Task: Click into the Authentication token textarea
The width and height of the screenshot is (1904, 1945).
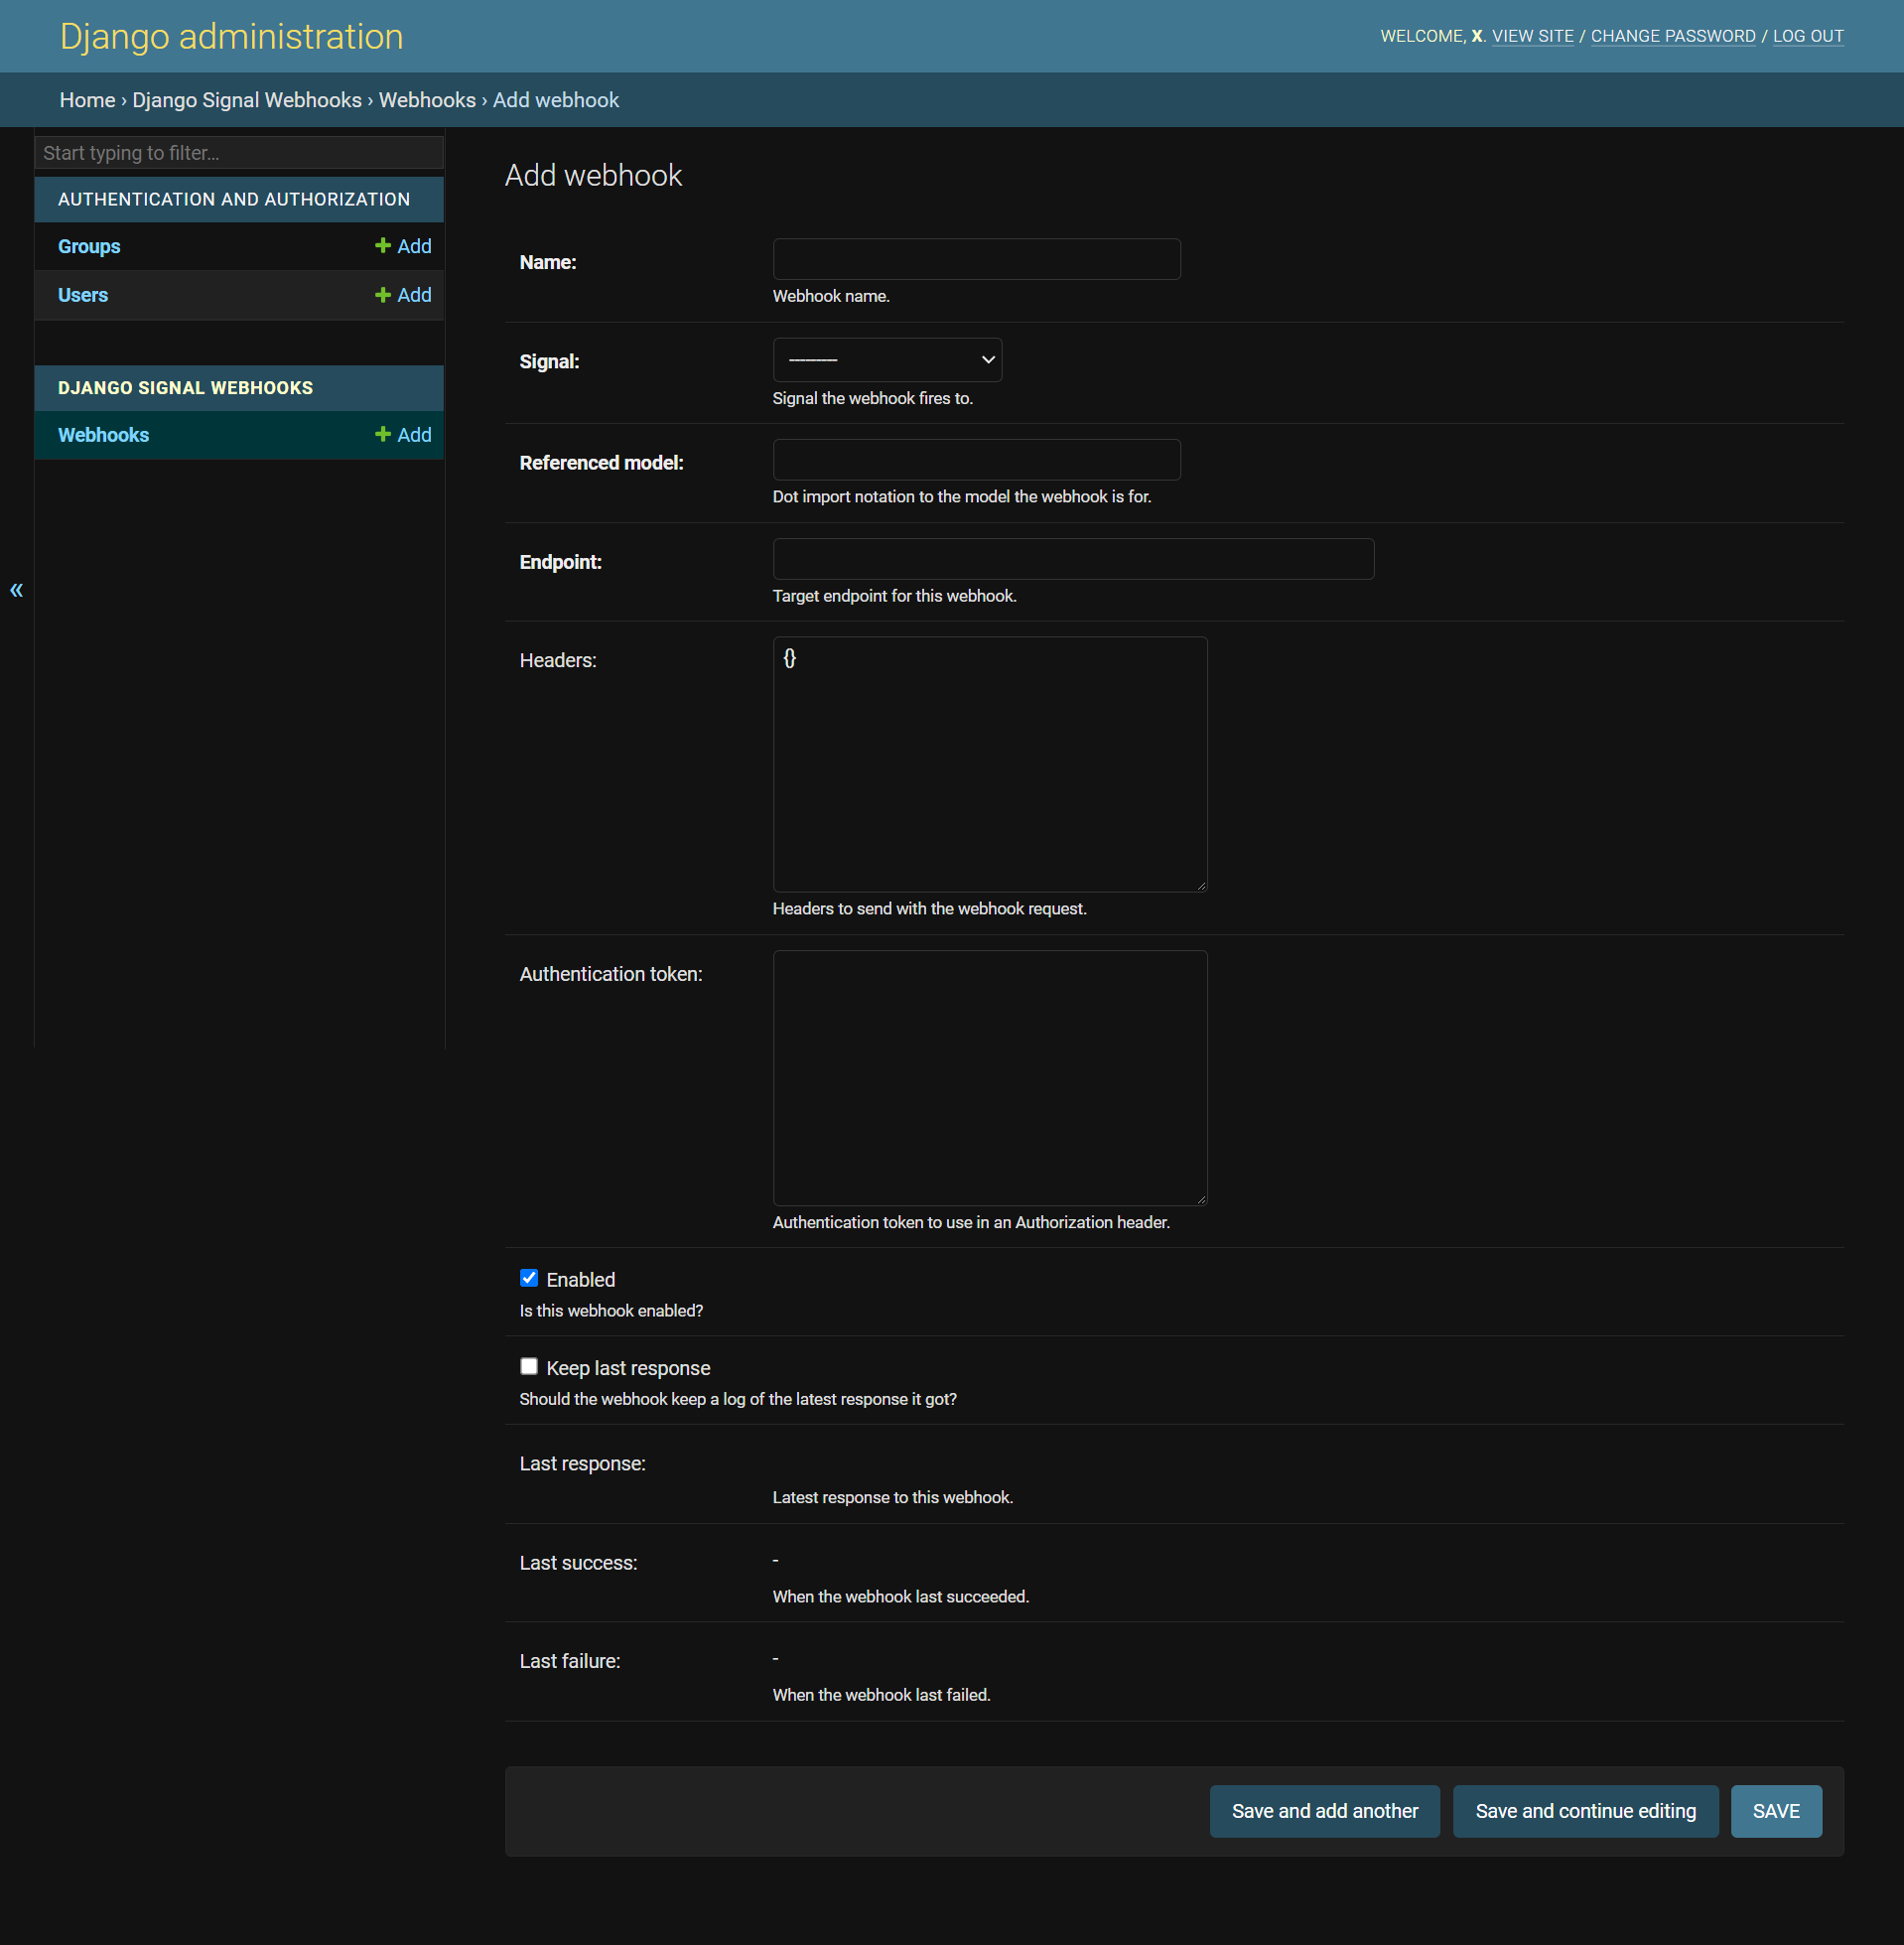Action: pos(990,1078)
